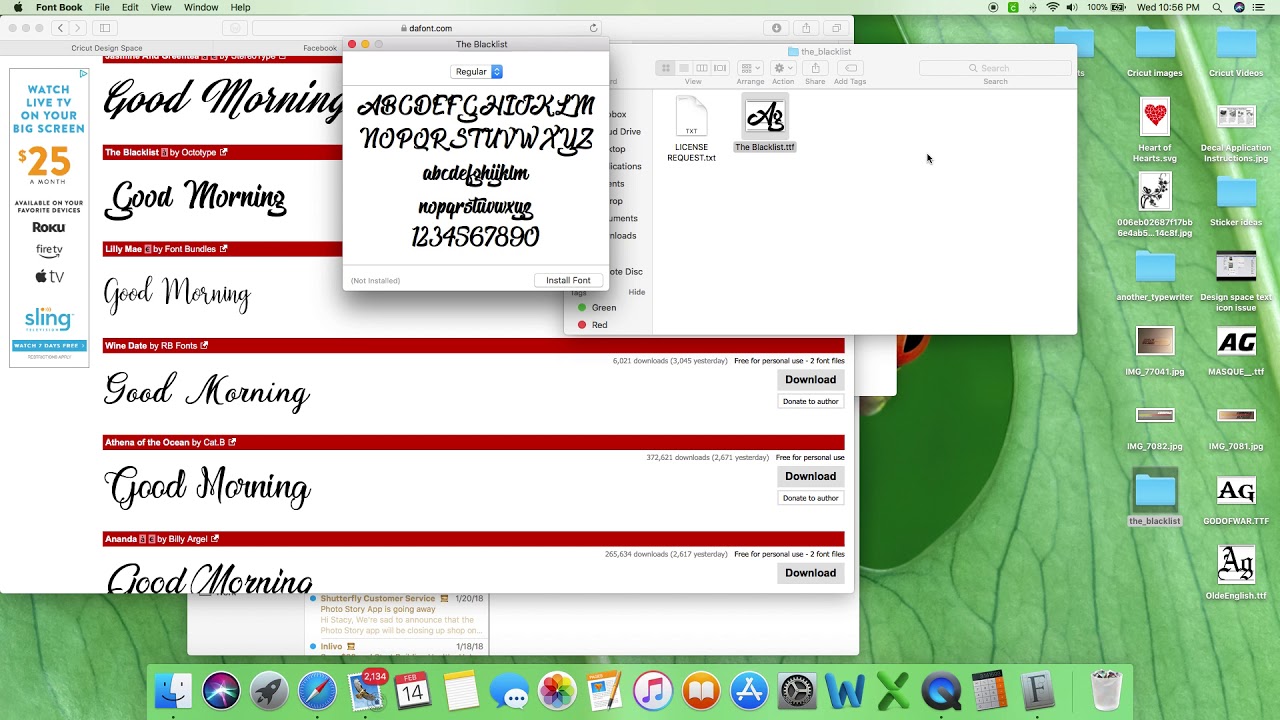Viewport: 1280px width, 720px height.
Task: Focus the Finder Search field
Action: point(995,68)
